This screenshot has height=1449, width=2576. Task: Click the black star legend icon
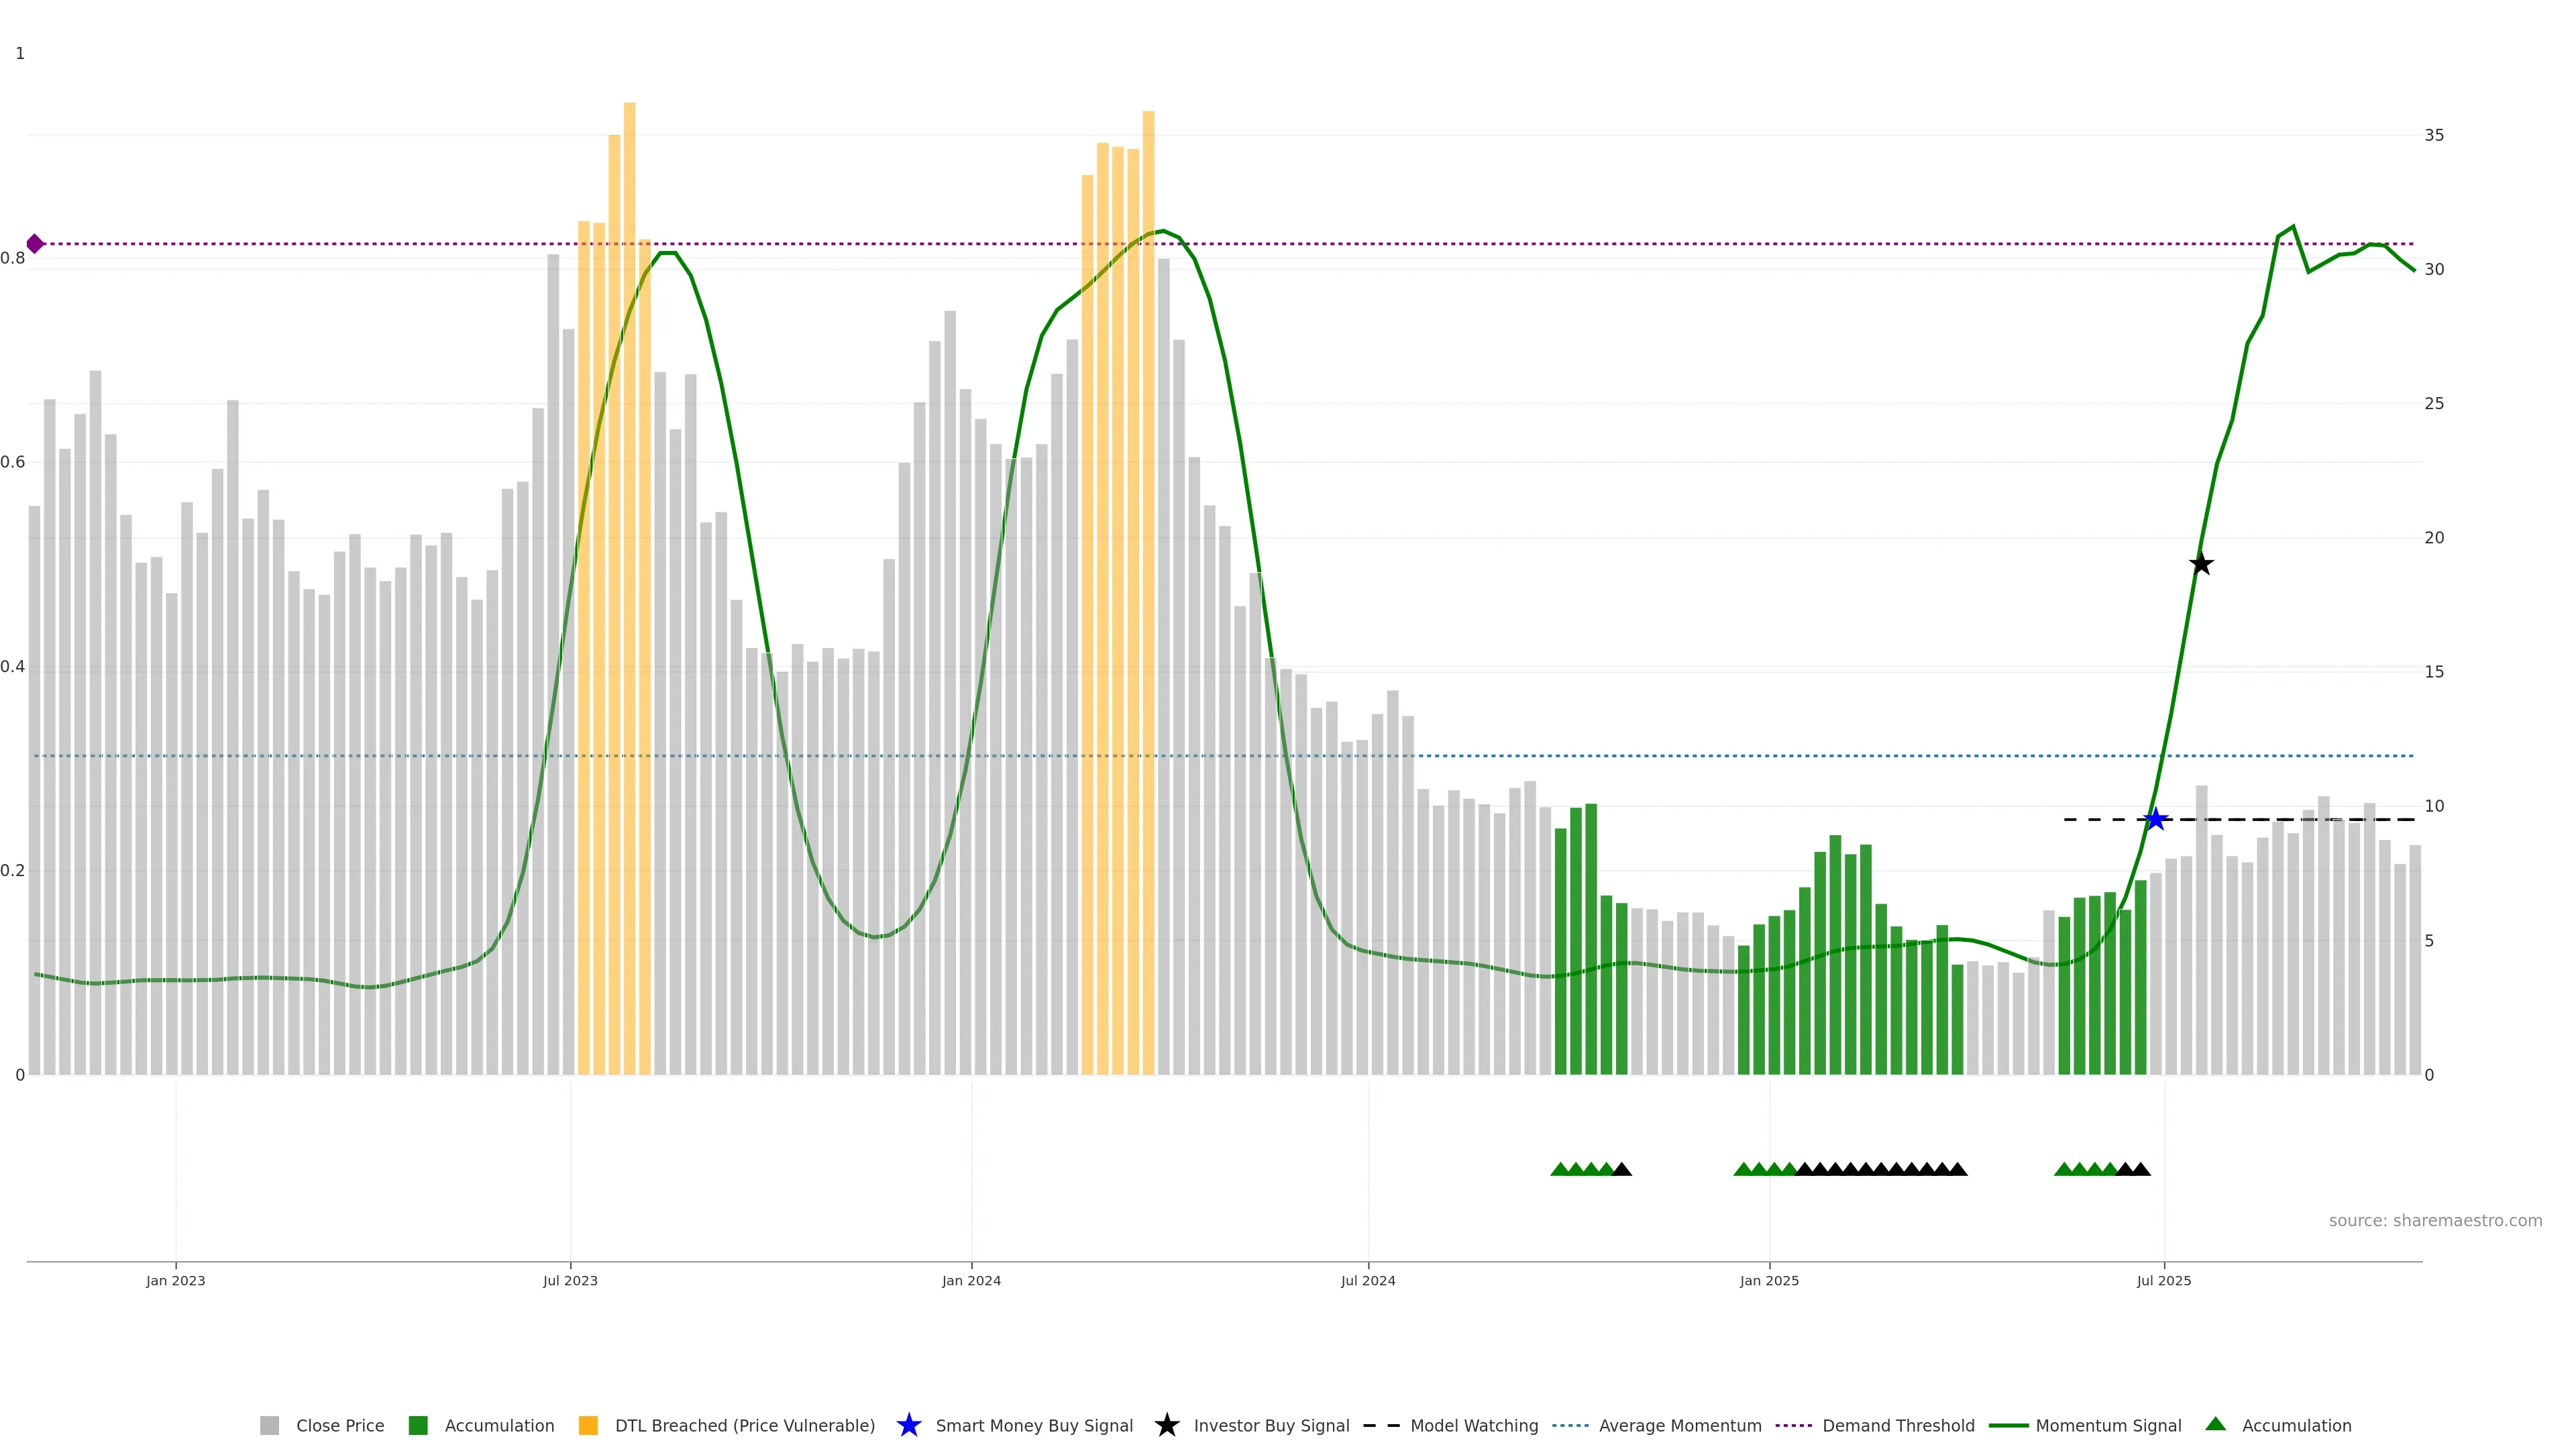1166,1425
